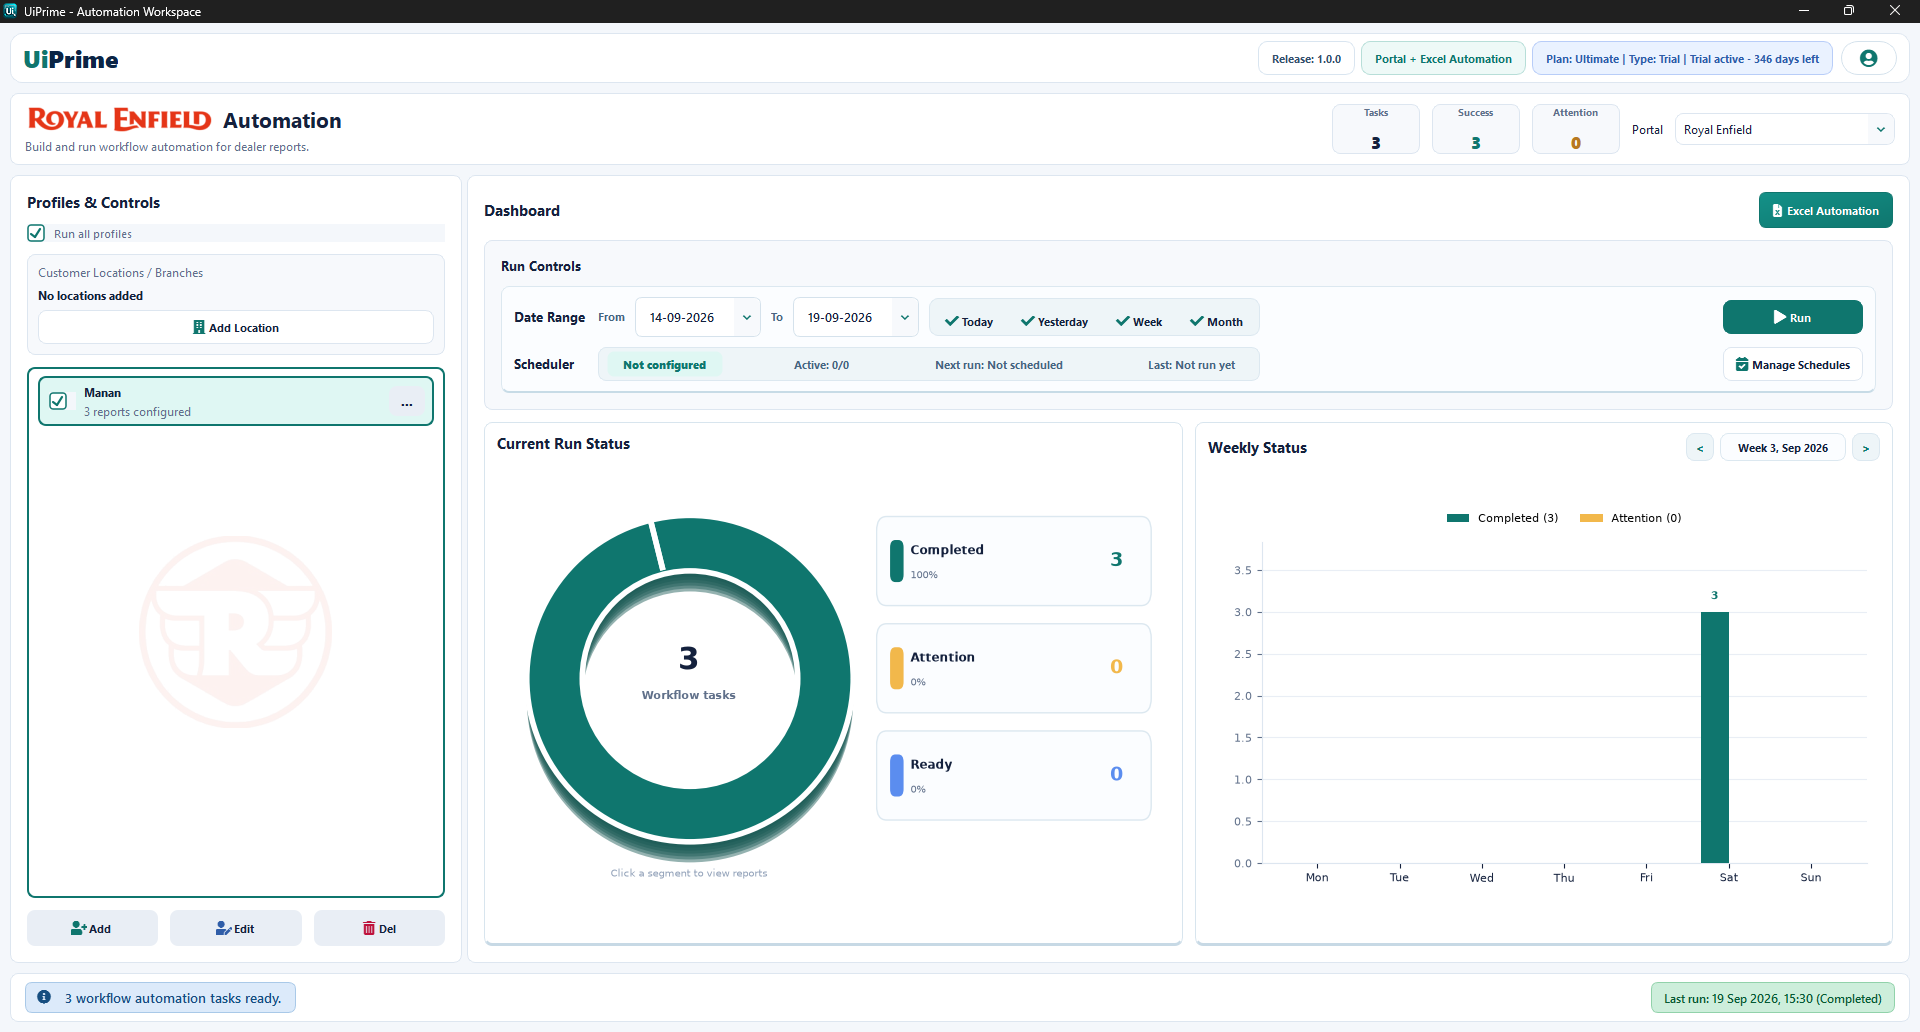1920x1032 pixels.
Task: Add a new profile
Action: point(92,929)
